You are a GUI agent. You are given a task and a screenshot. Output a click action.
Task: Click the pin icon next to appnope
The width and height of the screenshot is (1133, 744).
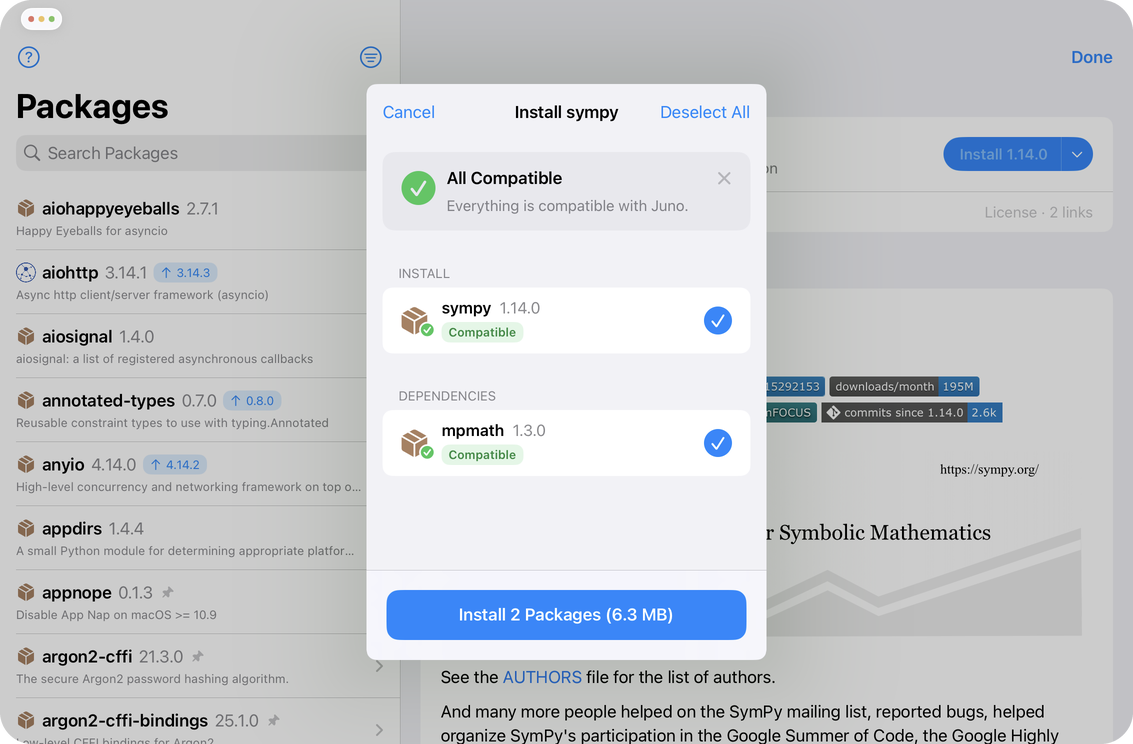coord(168,592)
